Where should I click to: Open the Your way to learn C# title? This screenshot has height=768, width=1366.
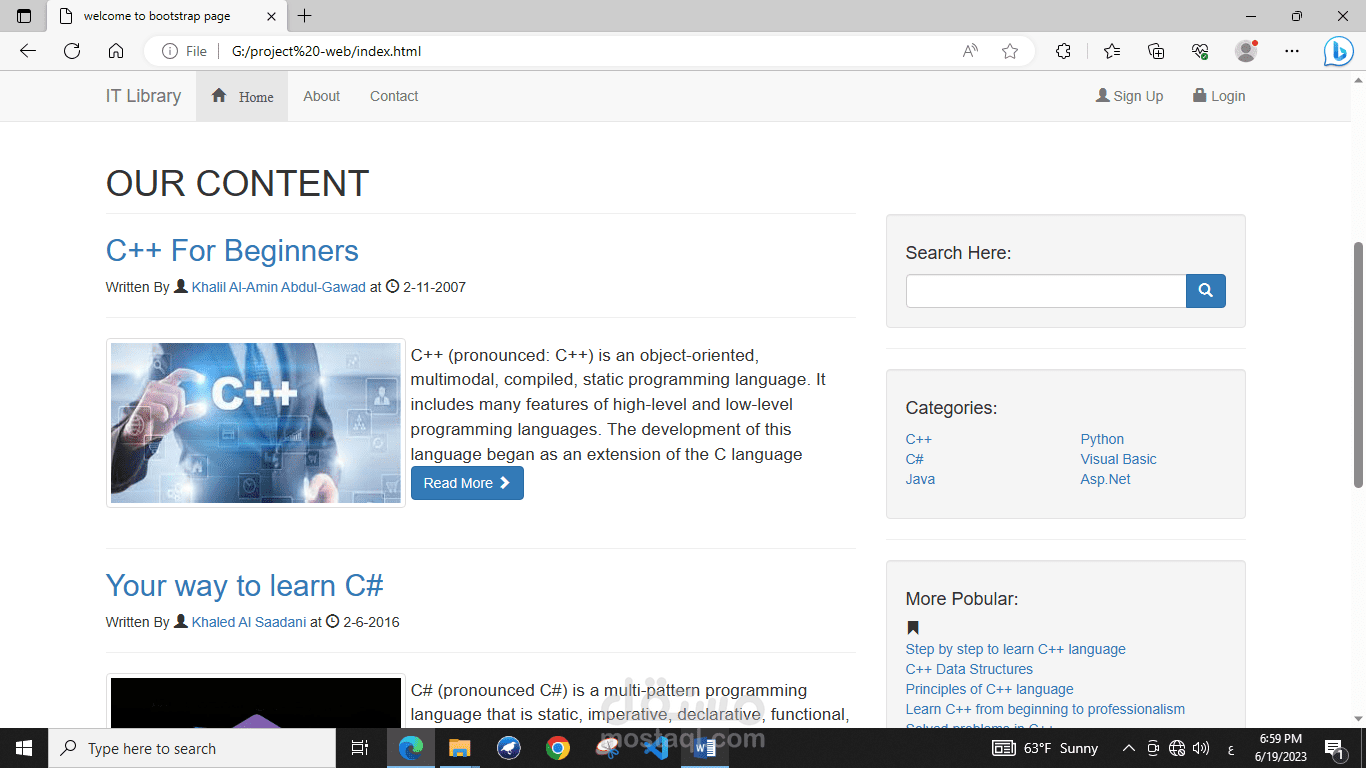245,586
